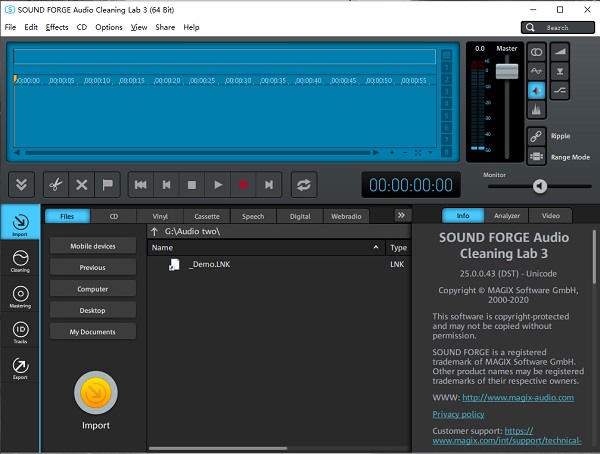Click the delete X icon
The height and width of the screenshot is (454, 600).
(x=82, y=185)
